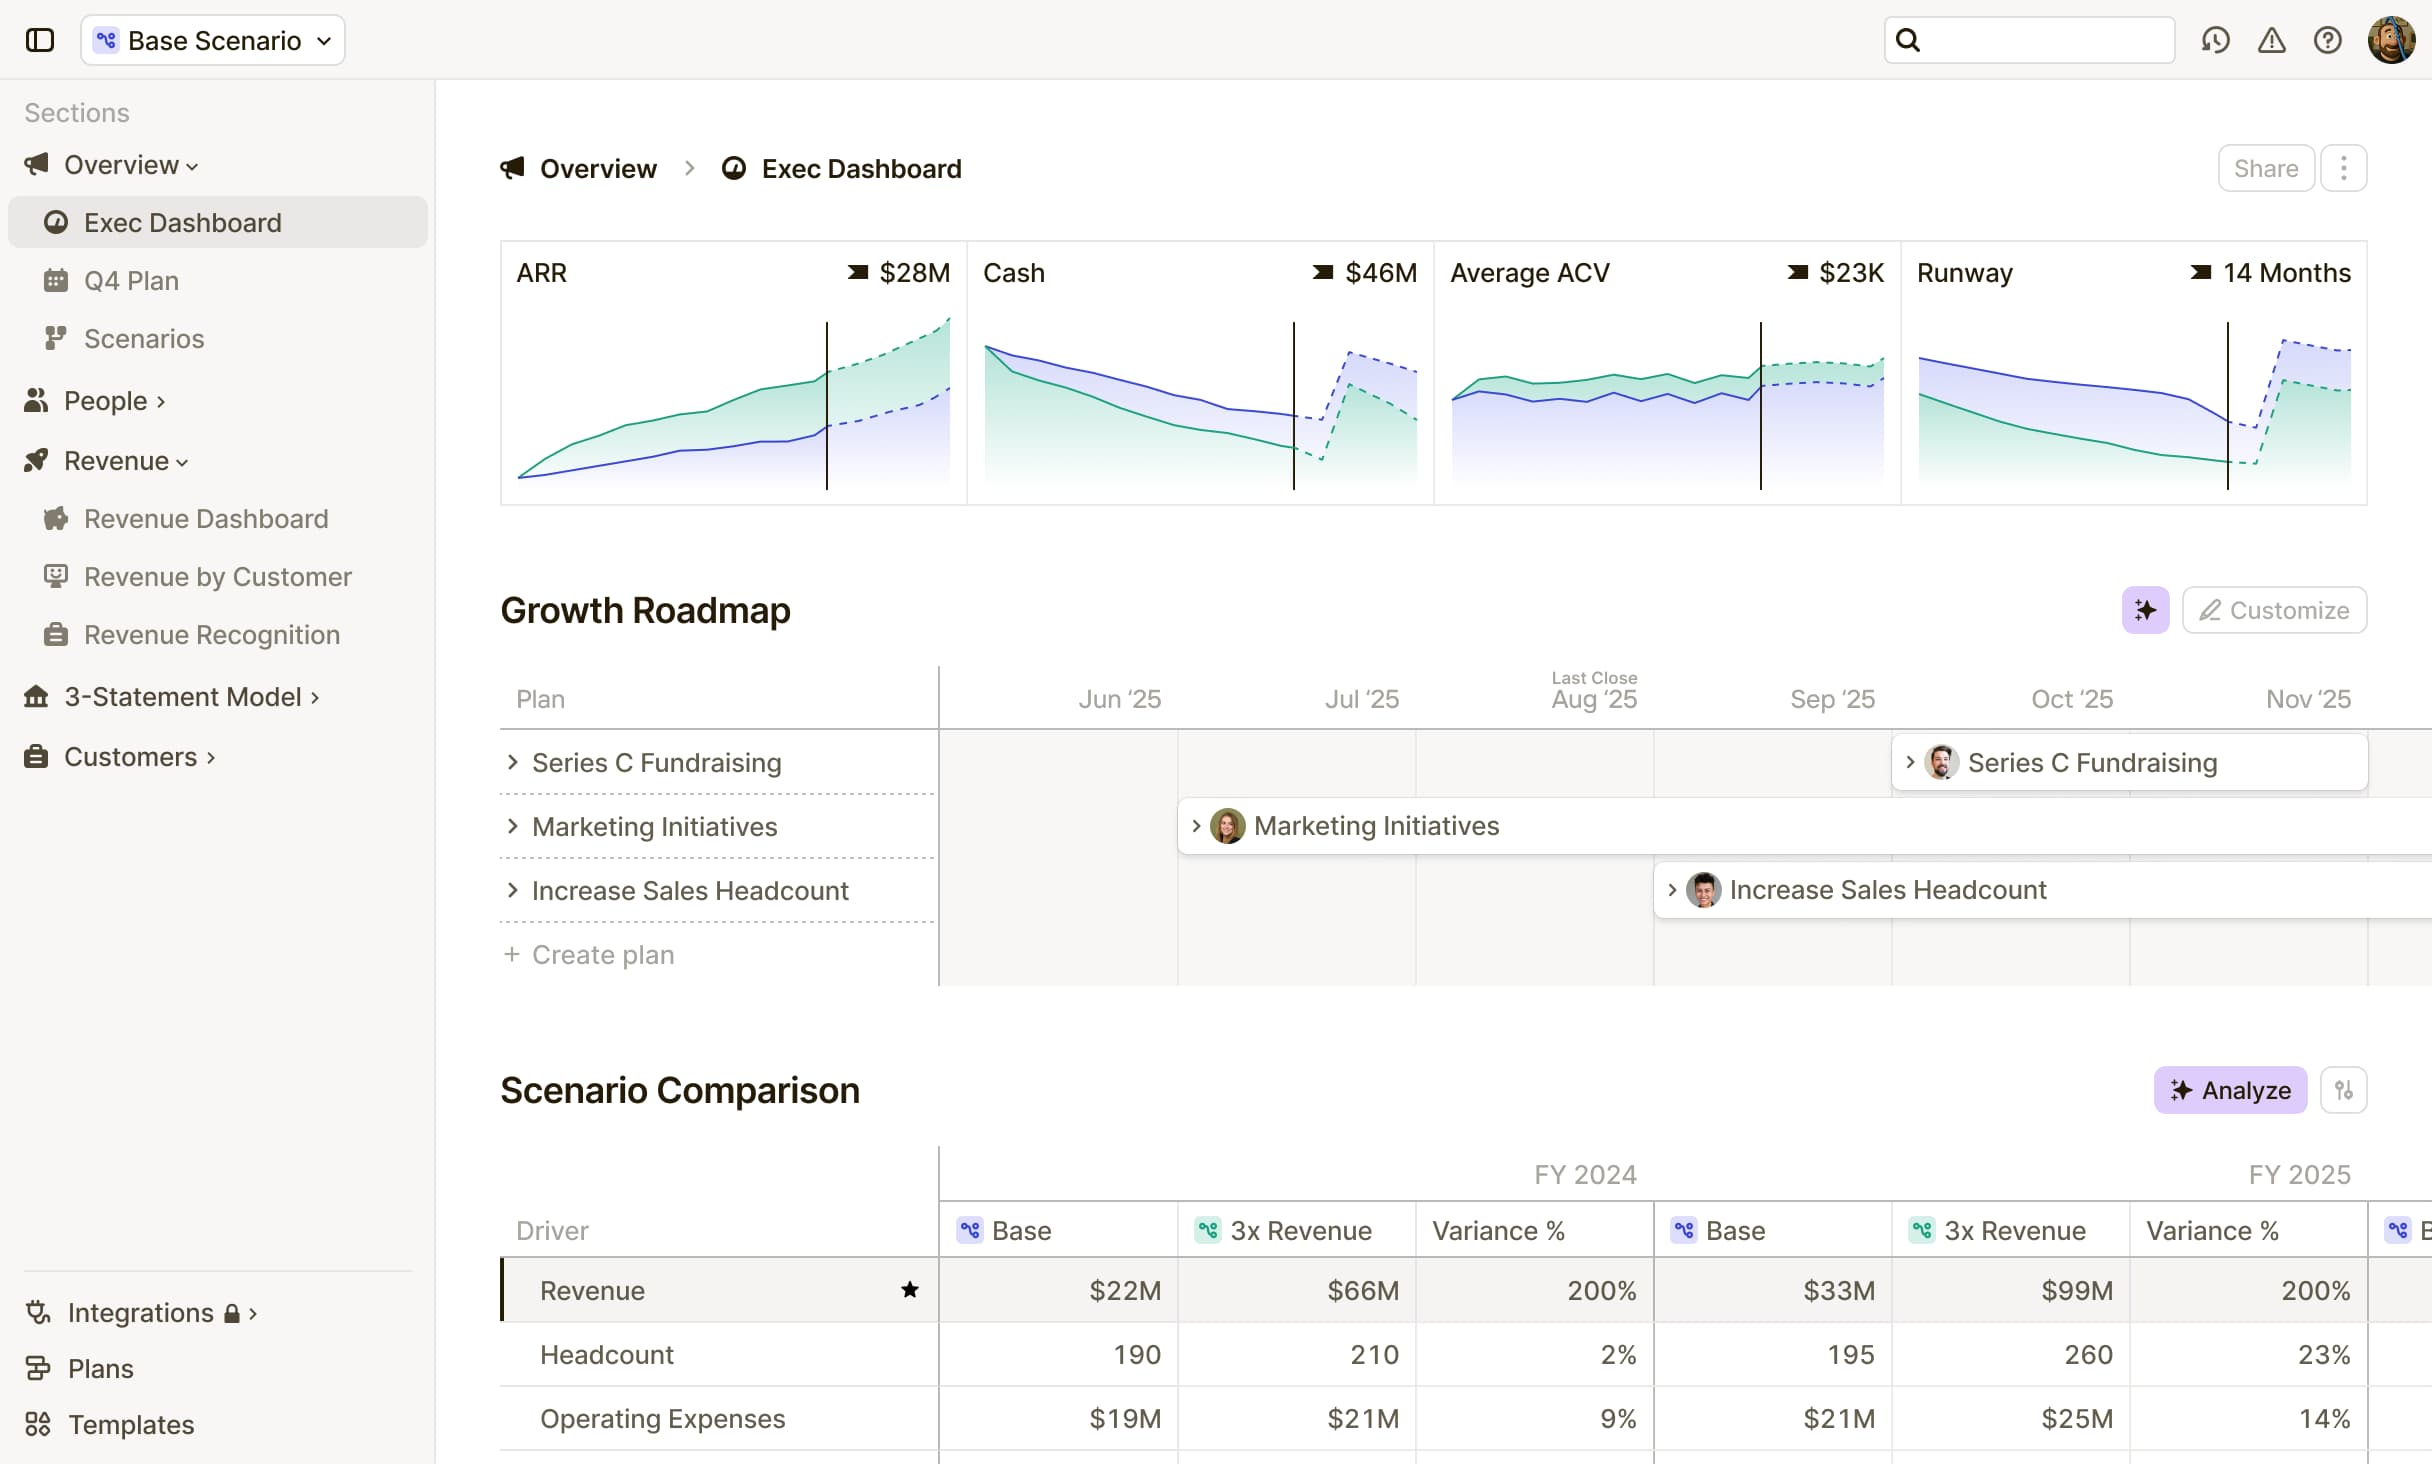Select the Revenue Dashboard icon in the sidebar

pyautogui.click(x=56, y=518)
